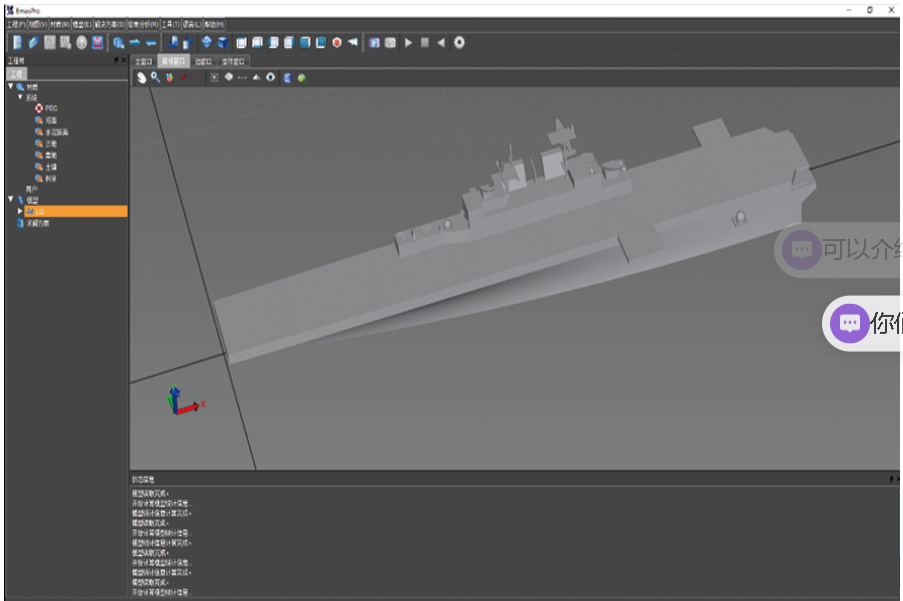The width and height of the screenshot is (903, 601).
Task: Float the 工程树 panel with pin icon
Action: [x=116, y=60]
